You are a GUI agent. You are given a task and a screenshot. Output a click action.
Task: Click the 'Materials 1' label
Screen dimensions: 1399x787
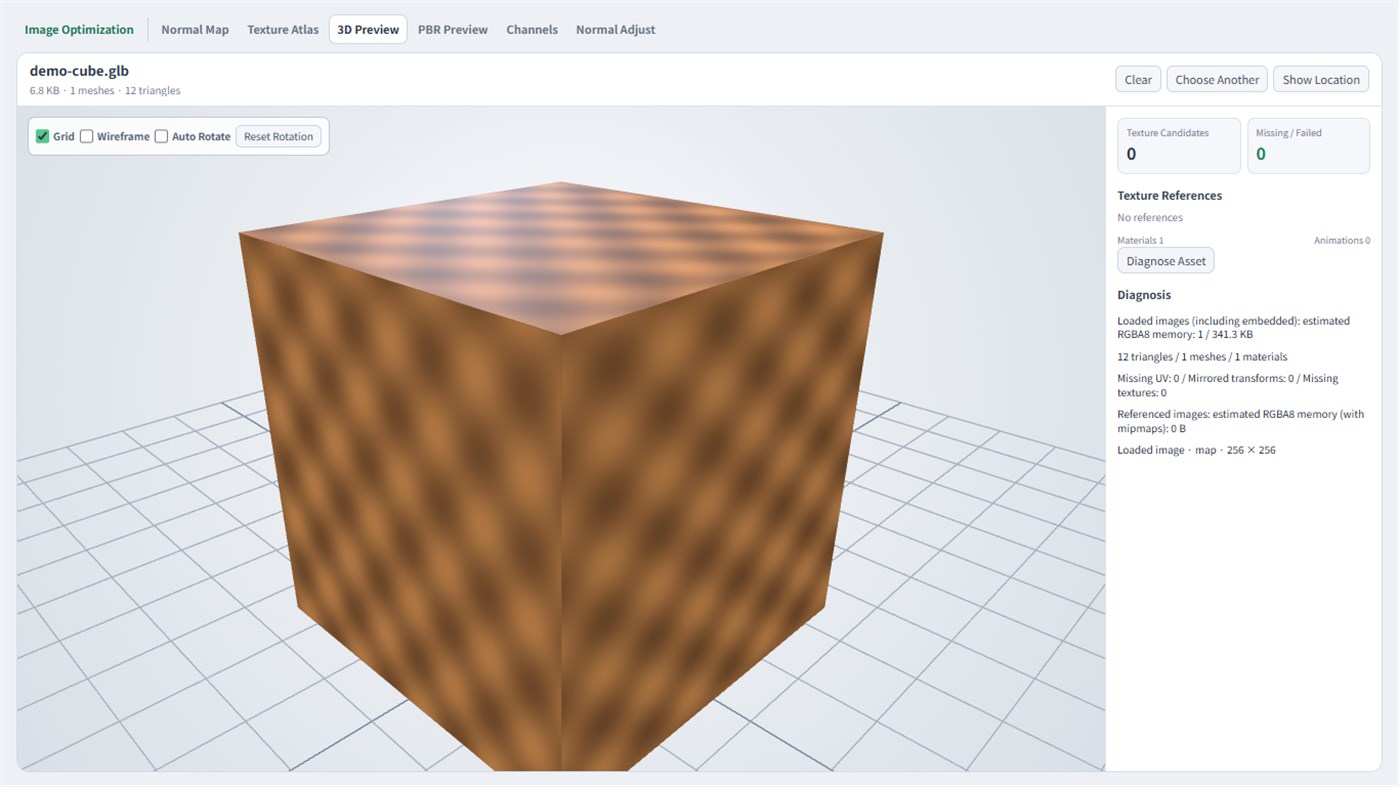1140,241
